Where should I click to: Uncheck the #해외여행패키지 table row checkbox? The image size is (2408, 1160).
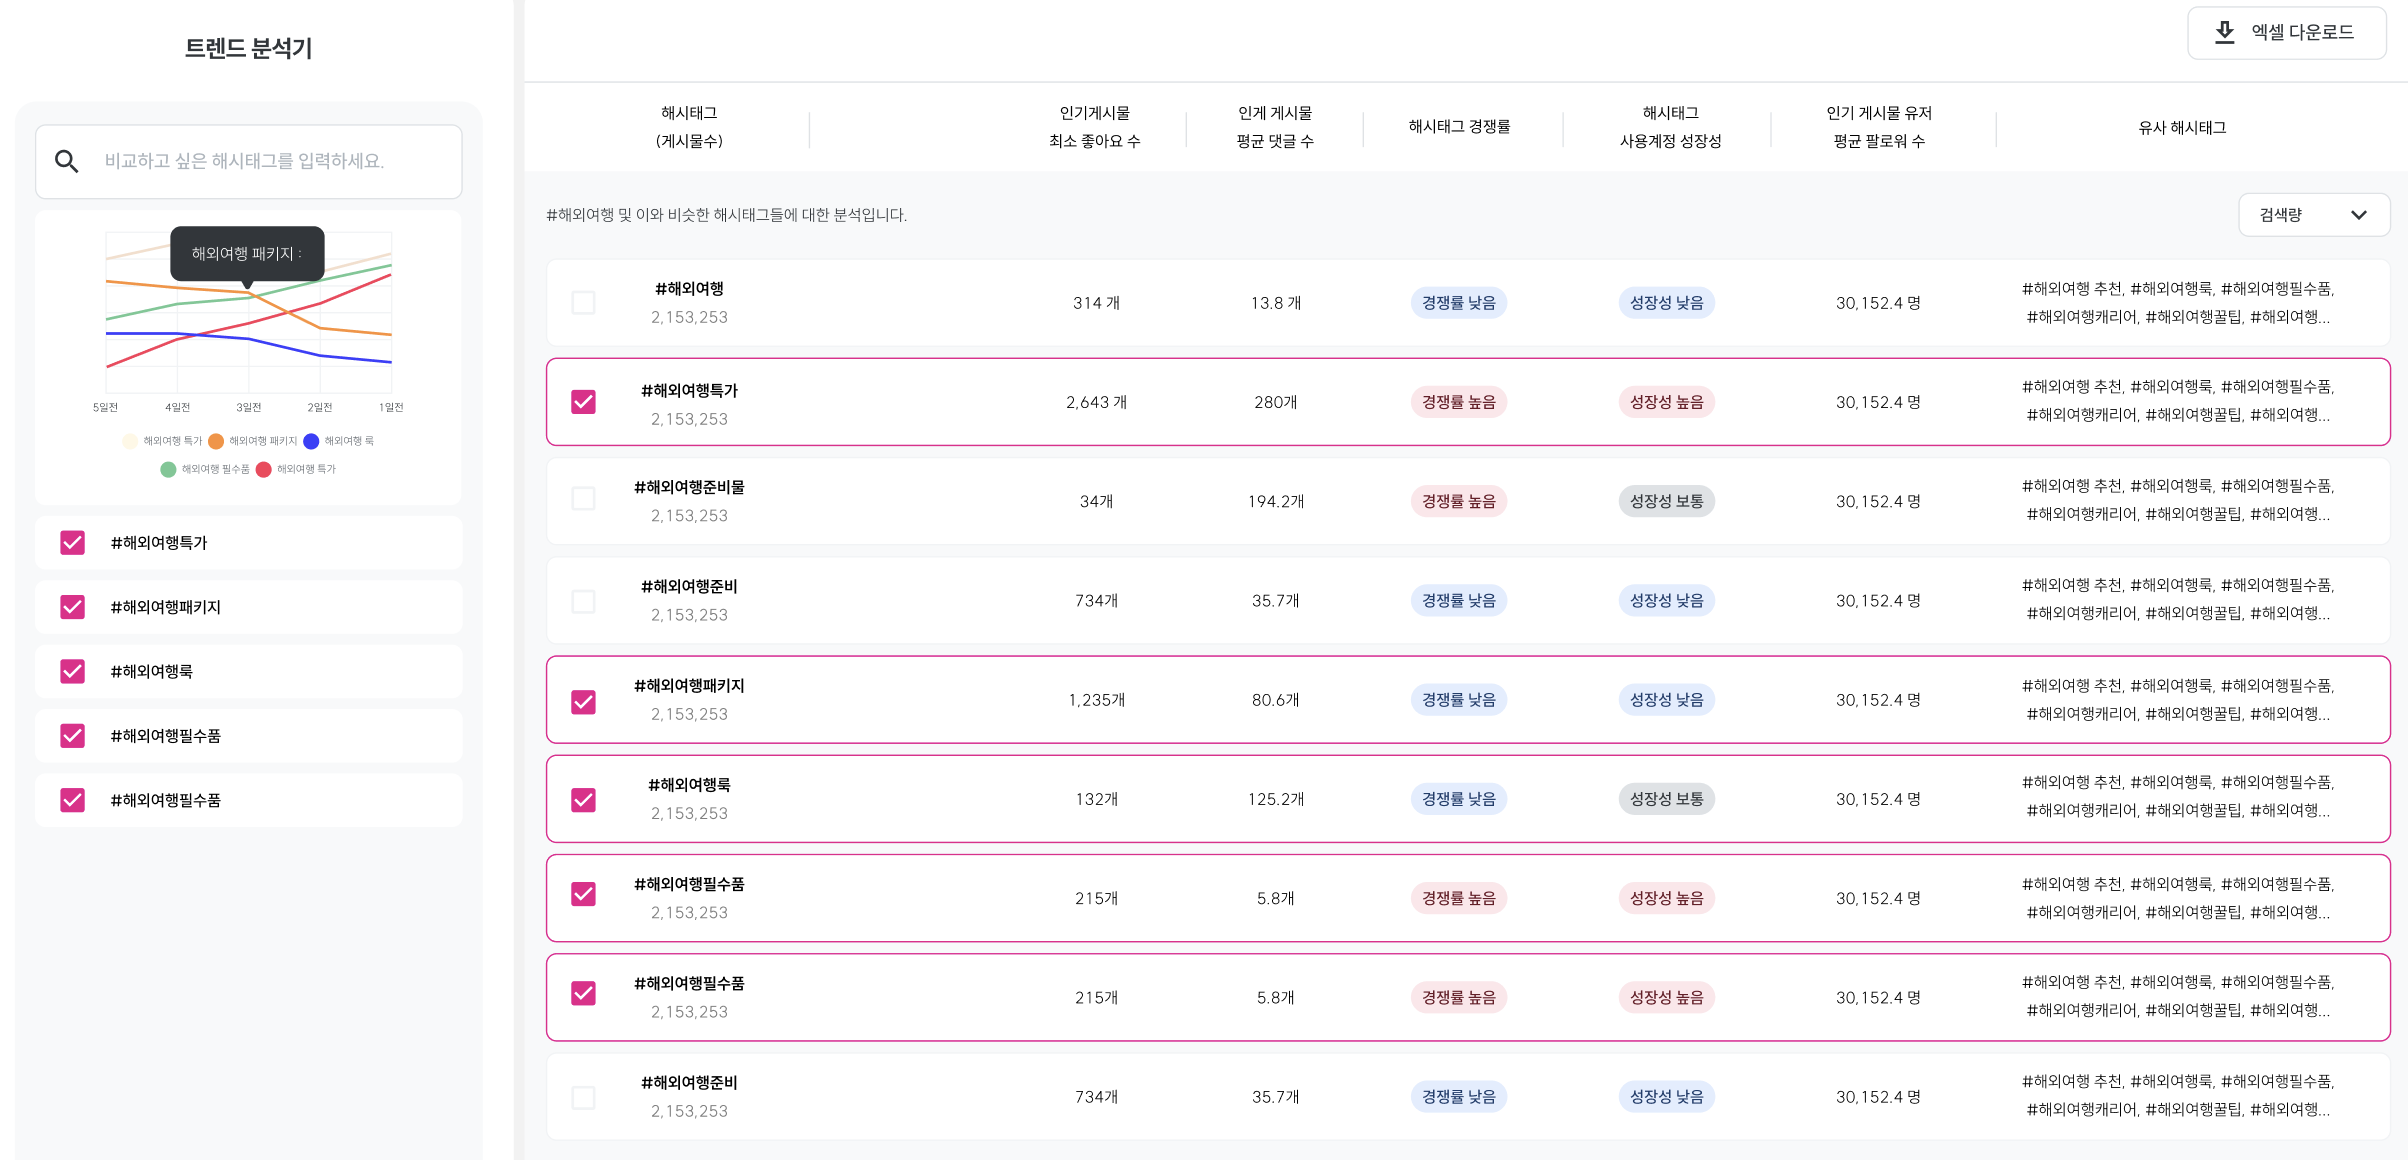click(583, 702)
